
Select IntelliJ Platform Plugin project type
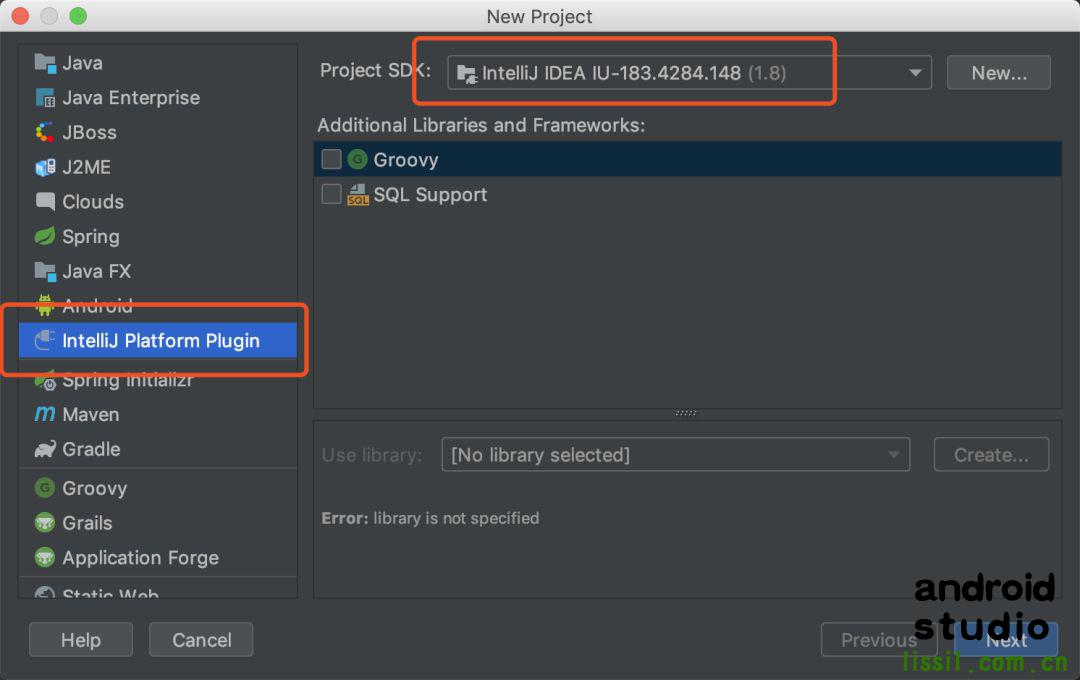158,340
